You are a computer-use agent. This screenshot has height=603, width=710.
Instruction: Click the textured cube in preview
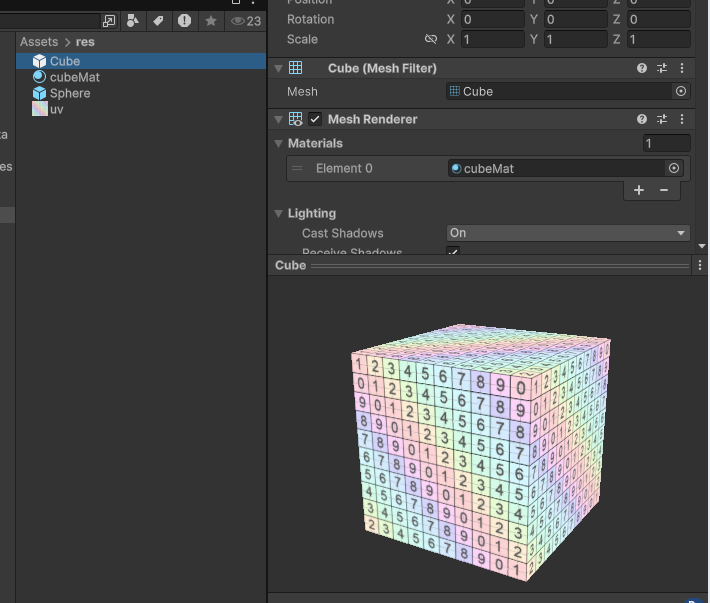pyautogui.click(x=481, y=452)
